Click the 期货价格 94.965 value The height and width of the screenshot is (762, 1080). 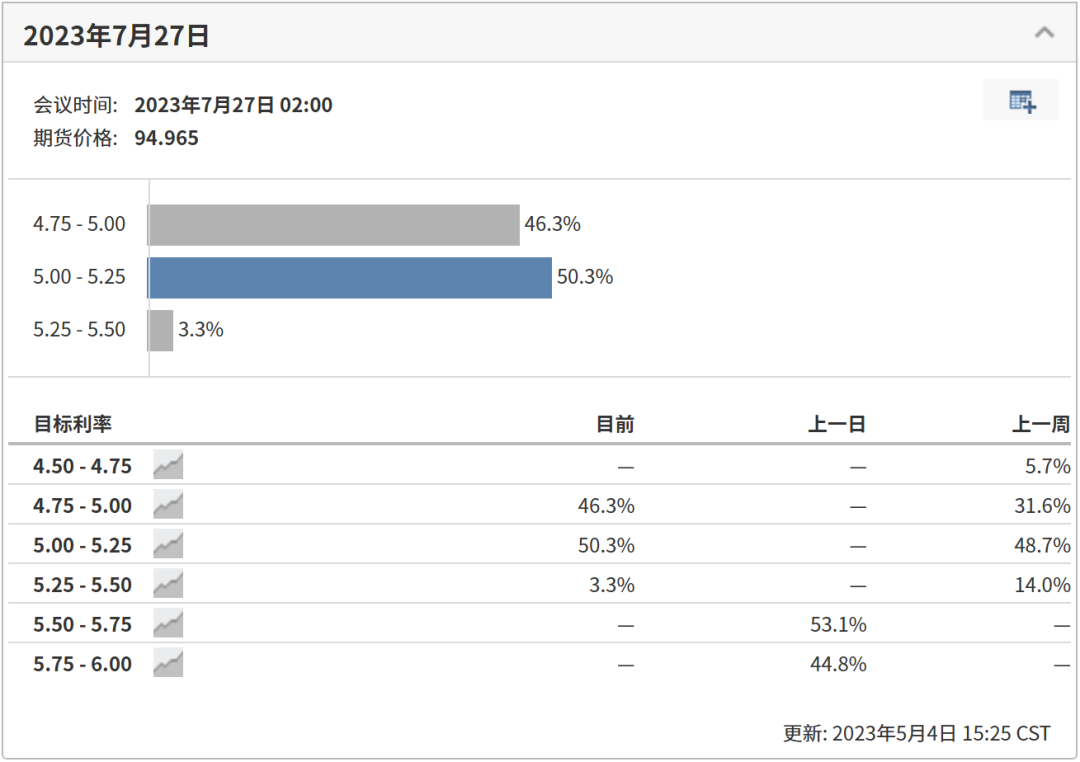pos(167,138)
